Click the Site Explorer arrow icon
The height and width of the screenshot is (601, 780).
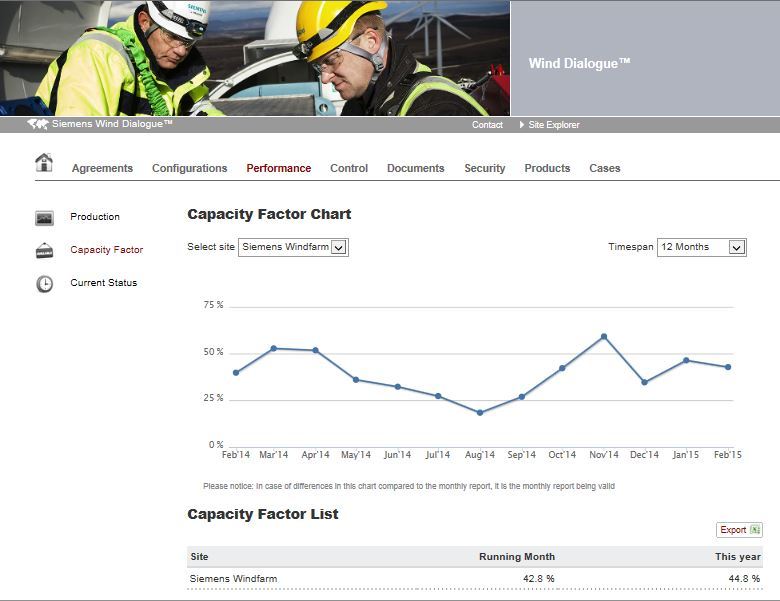522,125
